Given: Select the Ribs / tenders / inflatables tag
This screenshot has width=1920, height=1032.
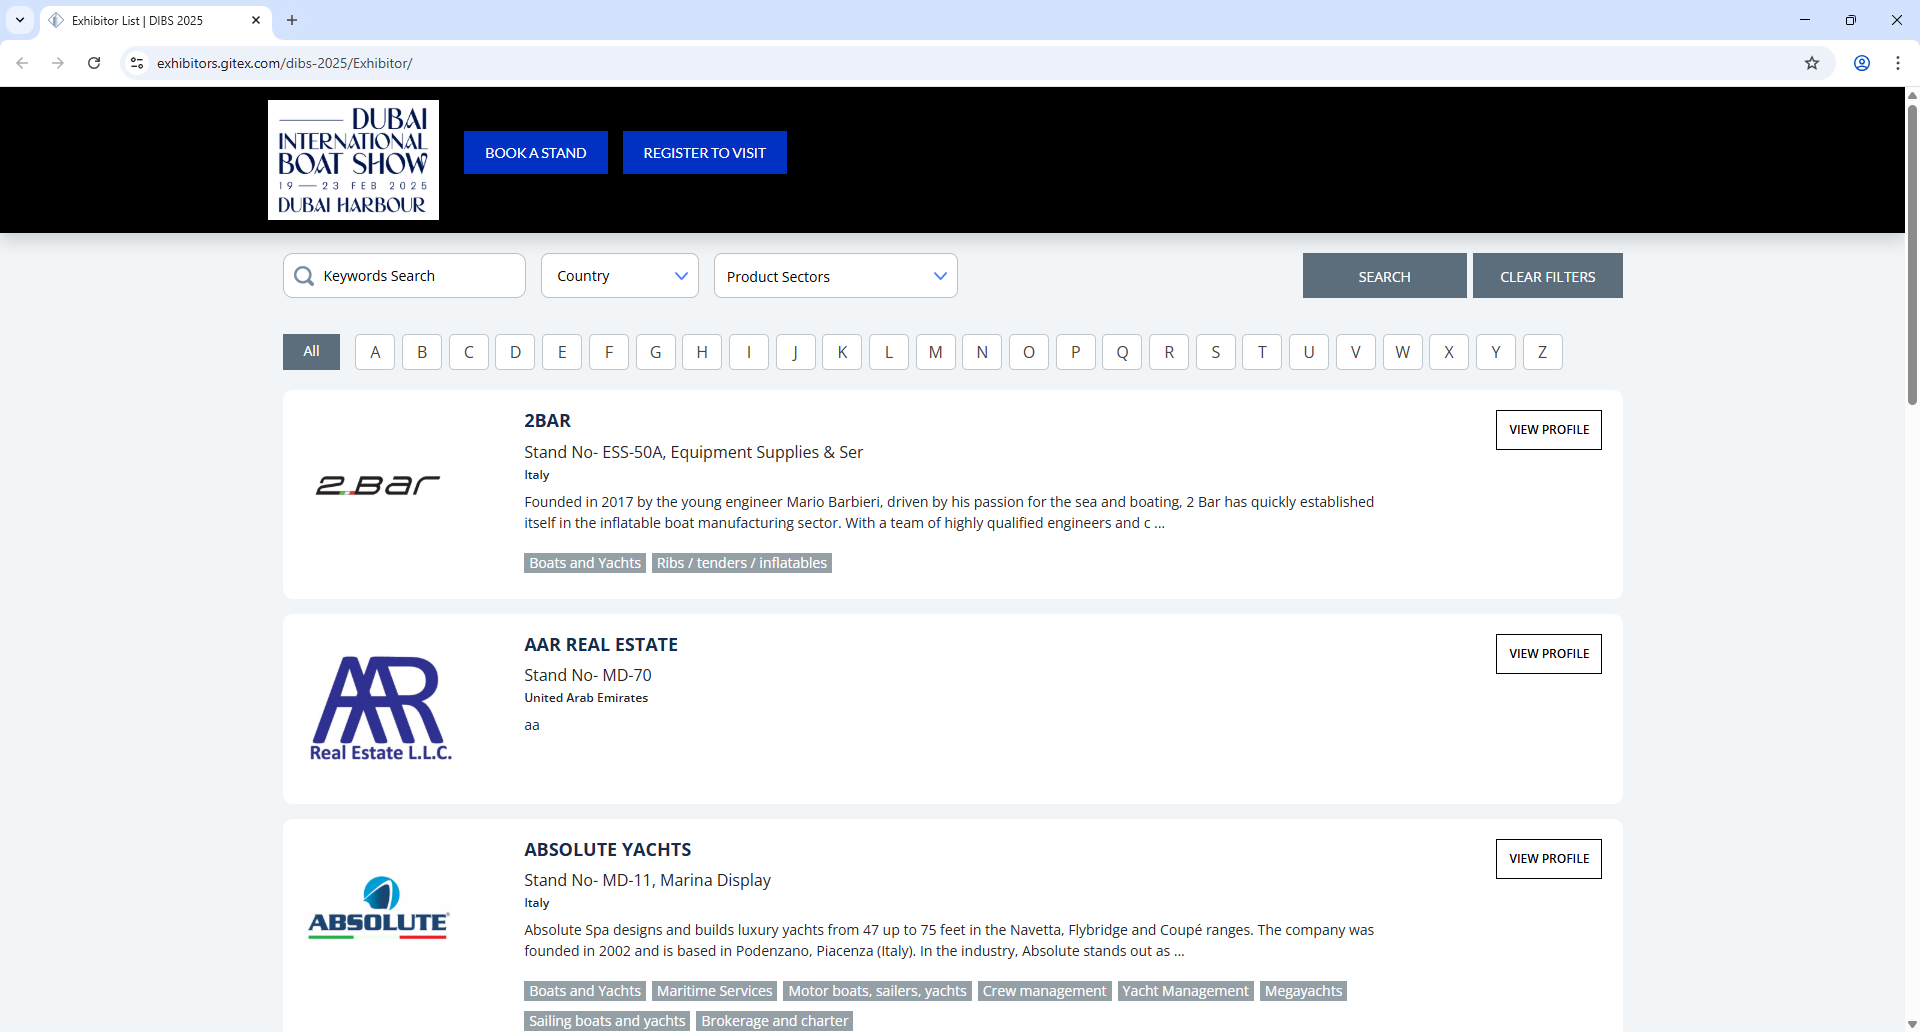Looking at the screenshot, I should pyautogui.click(x=741, y=562).
